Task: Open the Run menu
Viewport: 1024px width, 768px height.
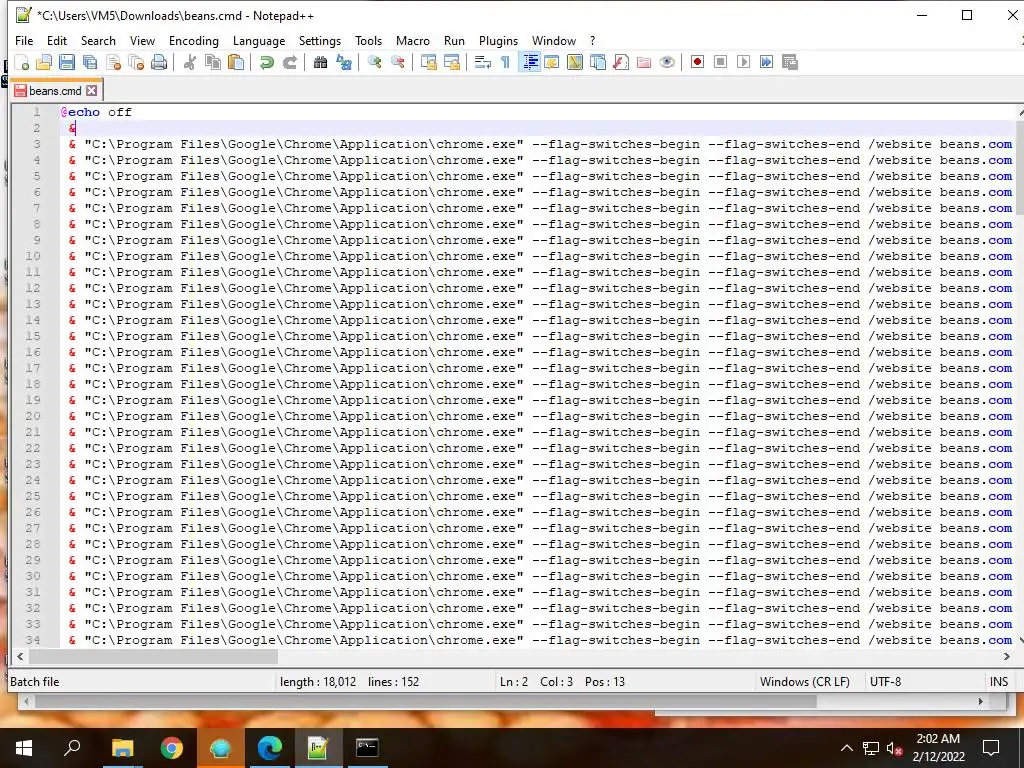Action: click(x=454, y=40)
